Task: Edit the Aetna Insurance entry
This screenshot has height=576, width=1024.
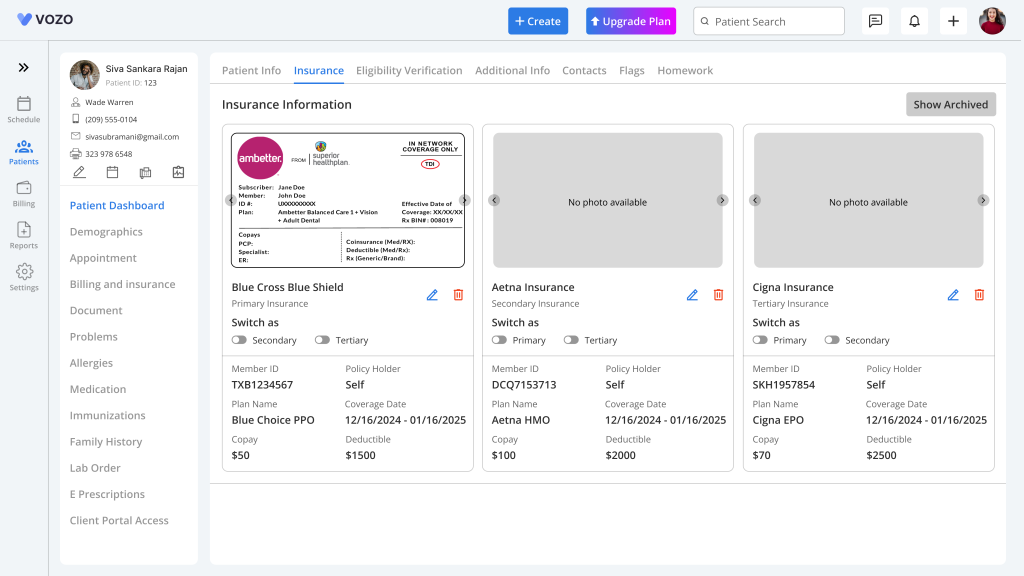Action: click(x=692, y=295)
